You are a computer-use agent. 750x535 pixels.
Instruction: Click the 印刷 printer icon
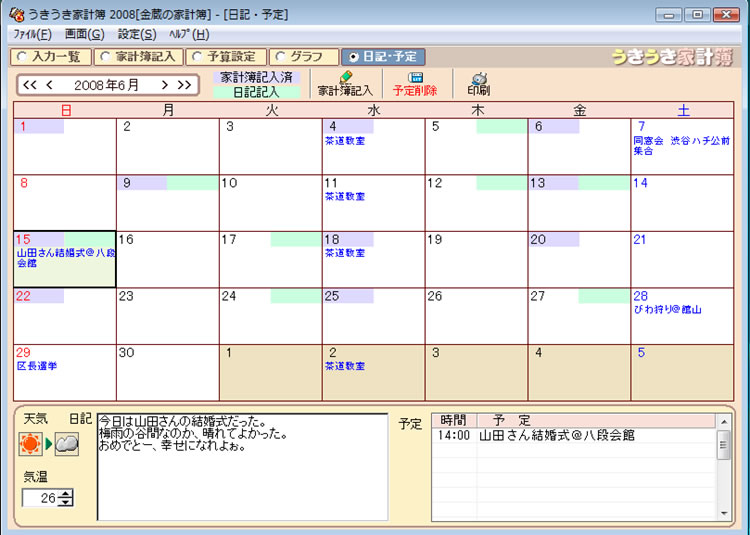(479, 78)
